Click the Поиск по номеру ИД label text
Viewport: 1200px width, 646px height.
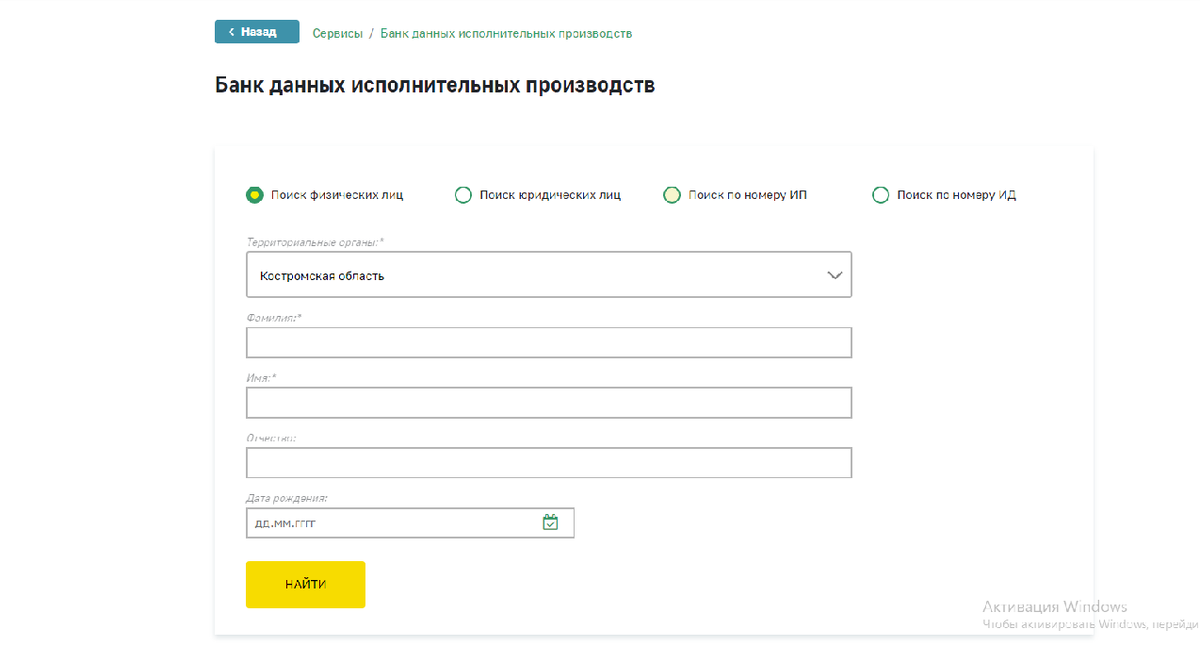[x=957, y=195]
